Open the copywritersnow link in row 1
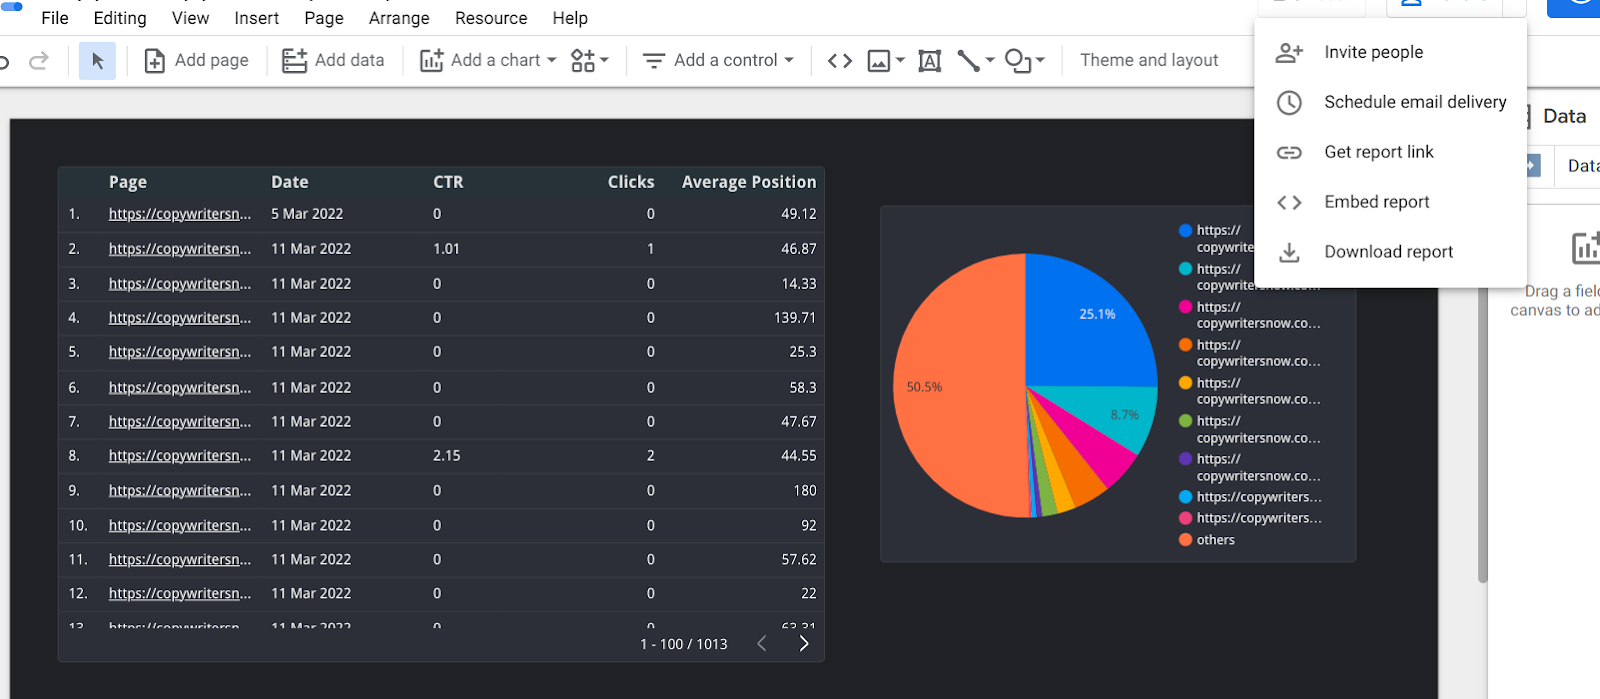This screenshot has height=699, width=1600. pos(180,214)
